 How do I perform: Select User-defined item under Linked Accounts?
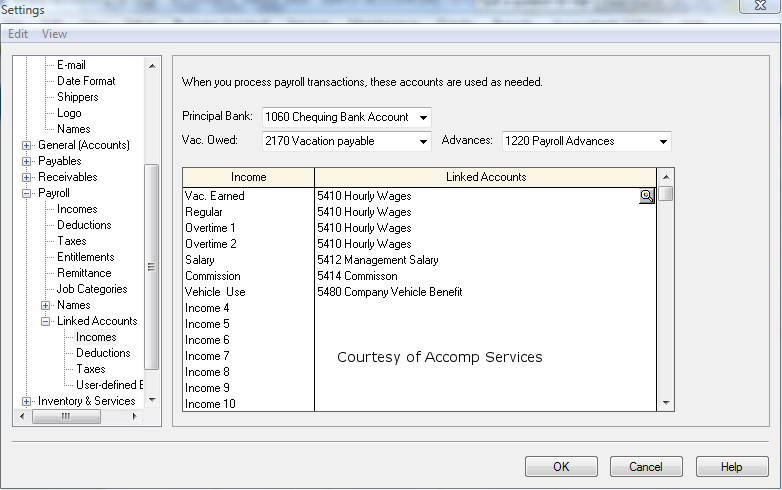coord(109,385)
